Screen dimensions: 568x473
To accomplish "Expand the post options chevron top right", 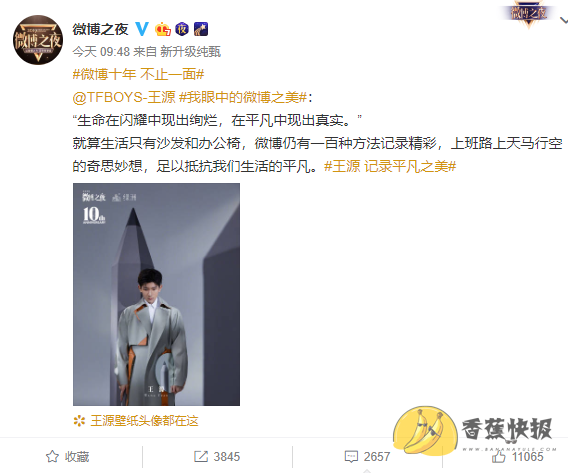I will pyautogui.click(x=564, y=20).
